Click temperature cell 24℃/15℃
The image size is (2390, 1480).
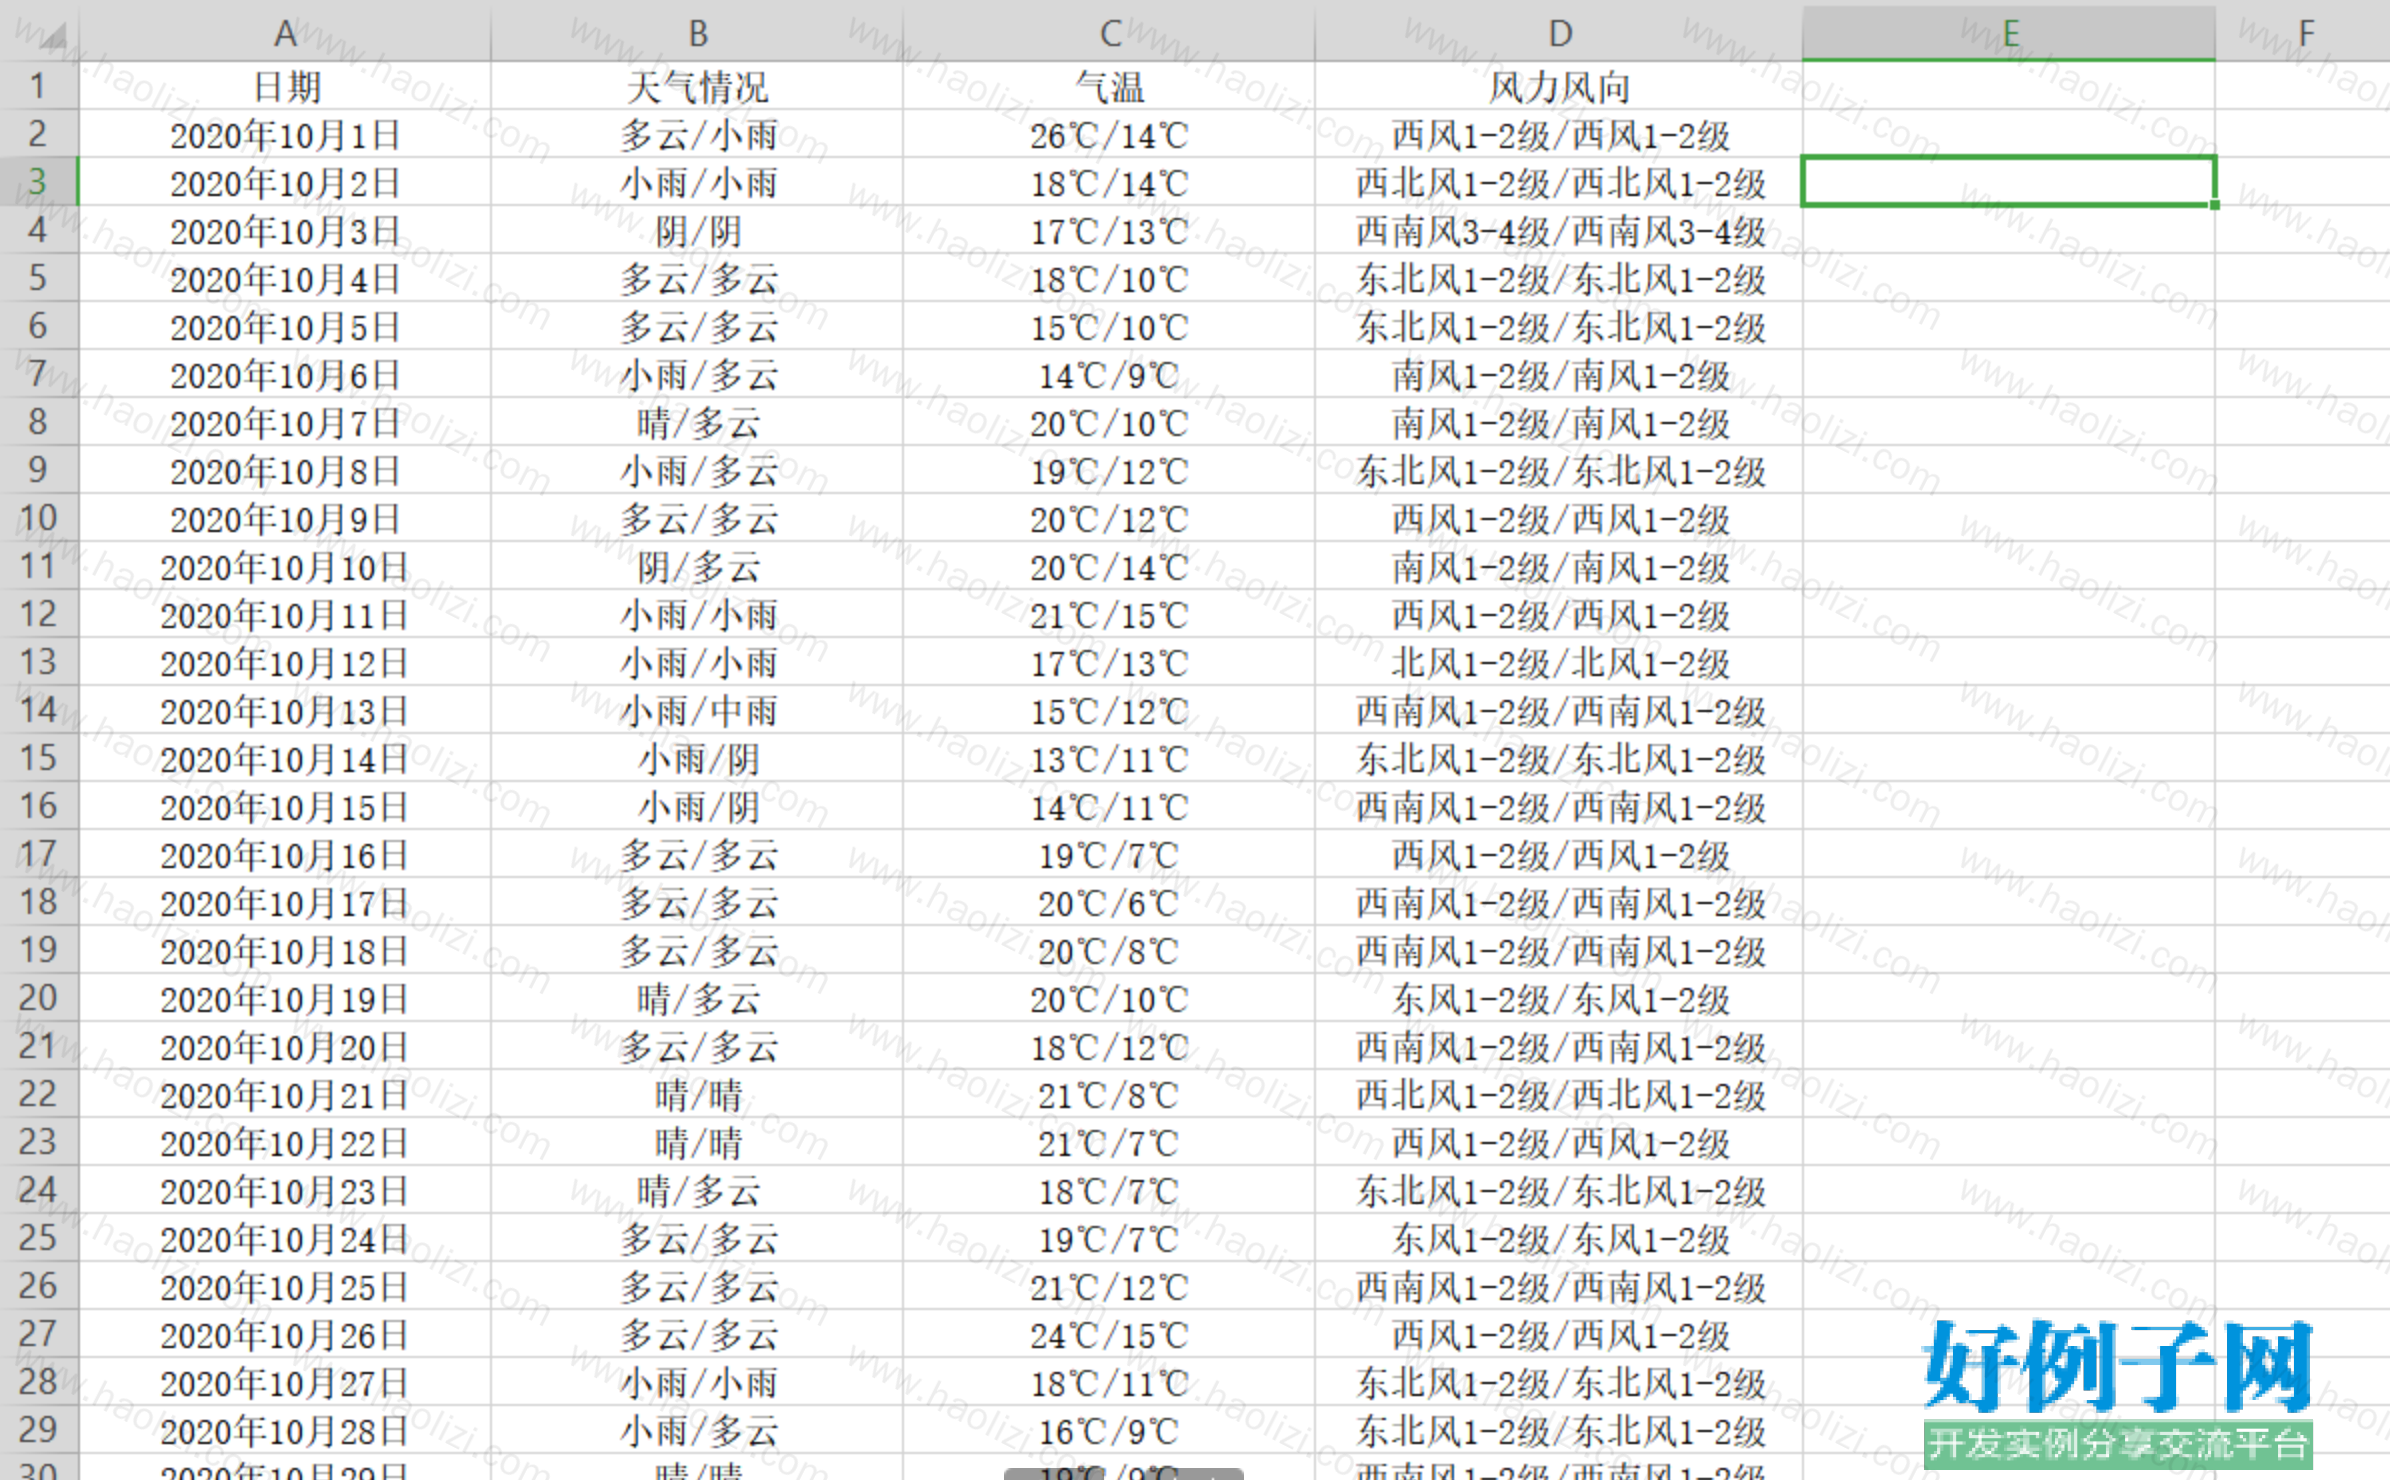coord(1108,1334)
